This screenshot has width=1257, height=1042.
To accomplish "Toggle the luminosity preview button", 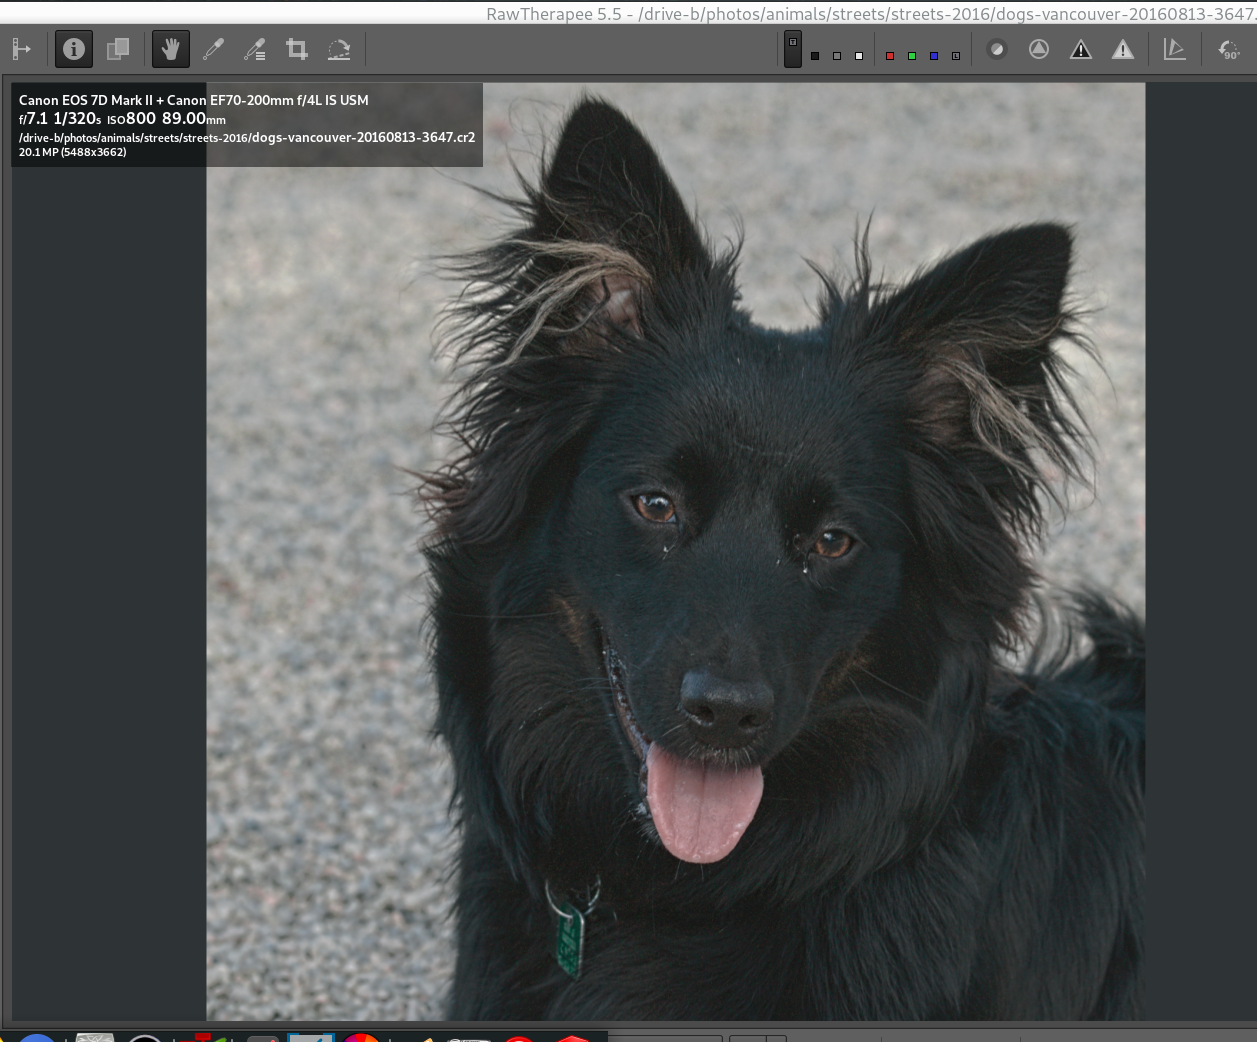I will click(x=956, y=56).
